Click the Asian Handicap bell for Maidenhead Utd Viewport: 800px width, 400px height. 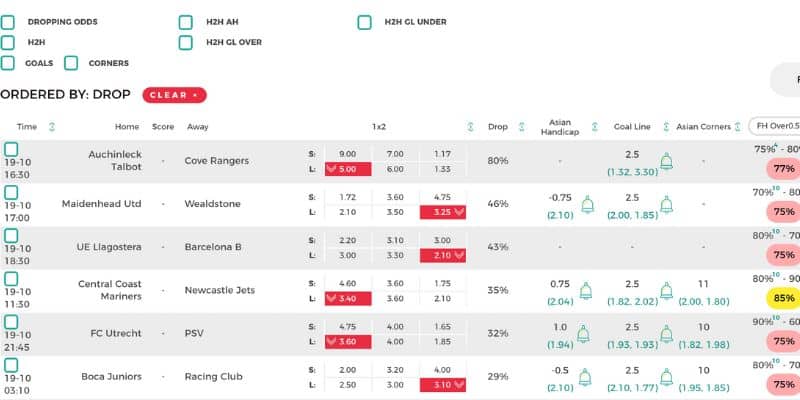587,205
